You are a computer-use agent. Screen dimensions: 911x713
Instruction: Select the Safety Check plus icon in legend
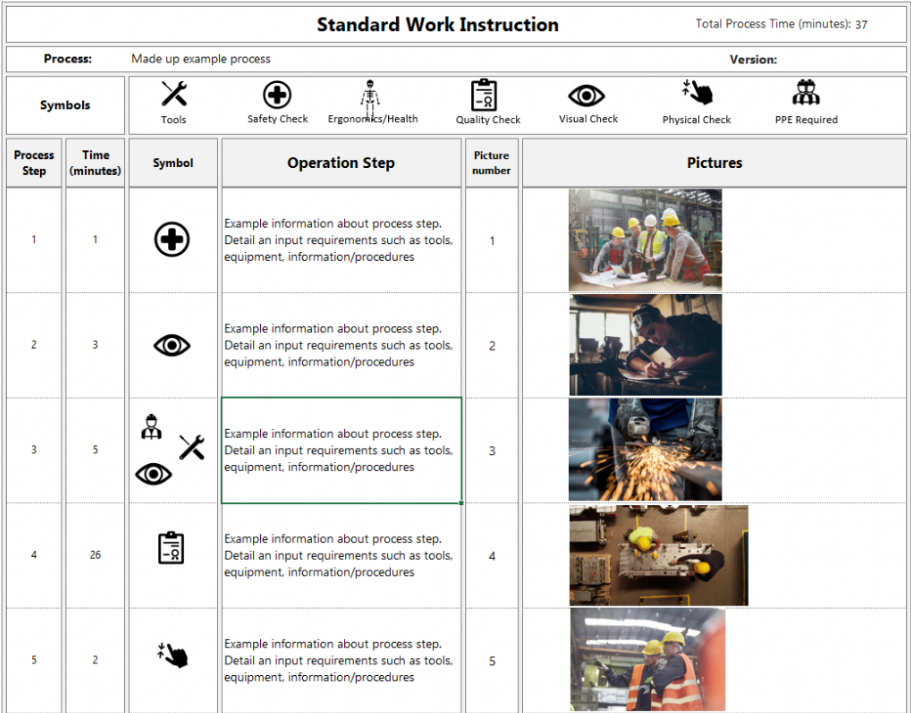tap(277, 95)
